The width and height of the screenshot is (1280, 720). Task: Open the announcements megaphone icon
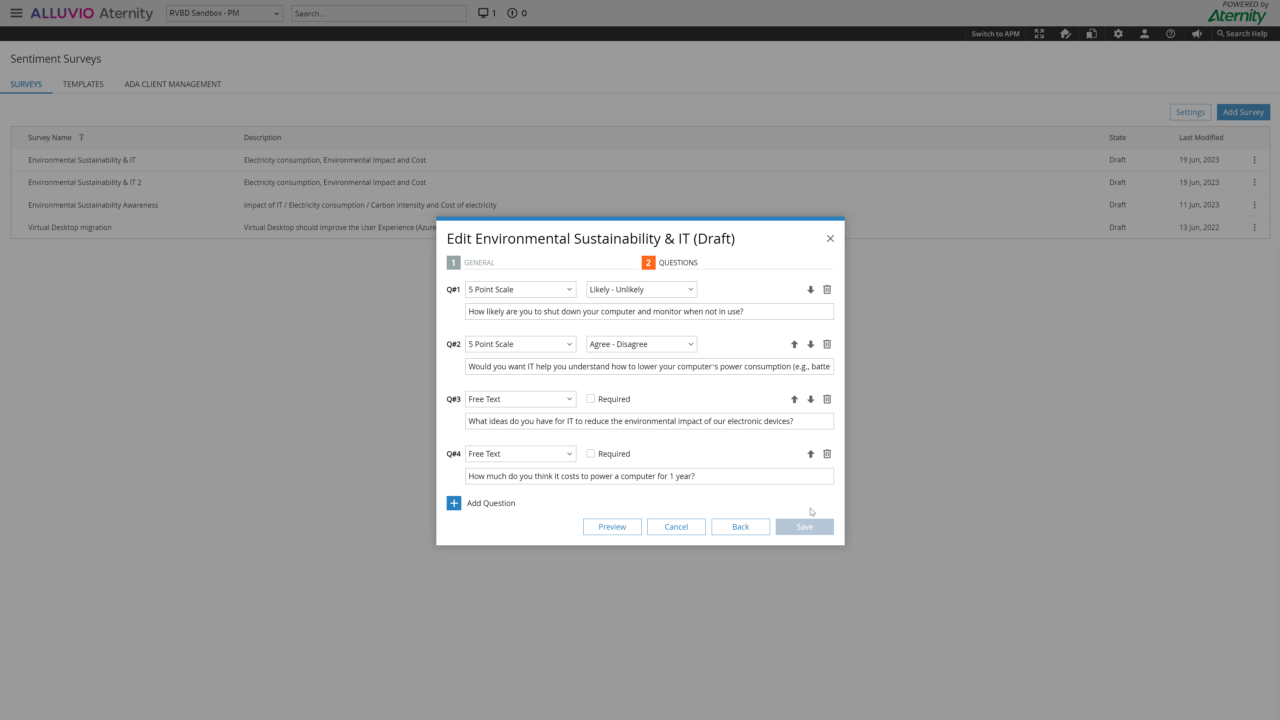[x=1196, y=33]
